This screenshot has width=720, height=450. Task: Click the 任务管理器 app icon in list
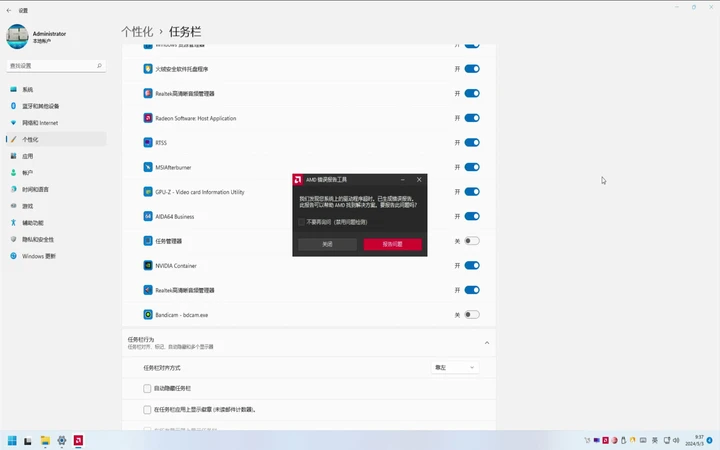148,241
